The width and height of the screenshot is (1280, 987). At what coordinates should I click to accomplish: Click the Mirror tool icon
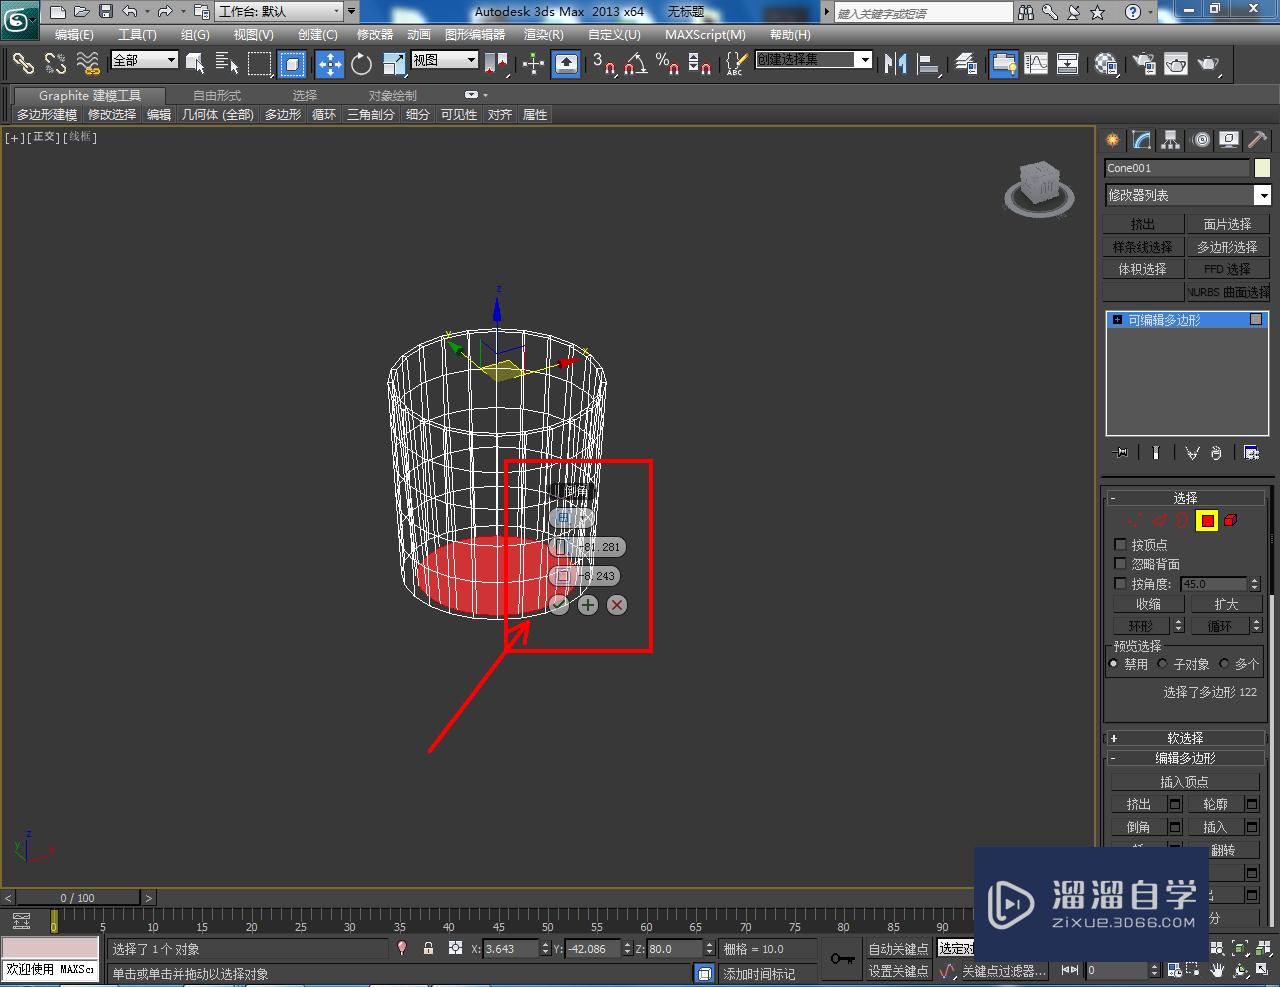click(896, 64)
